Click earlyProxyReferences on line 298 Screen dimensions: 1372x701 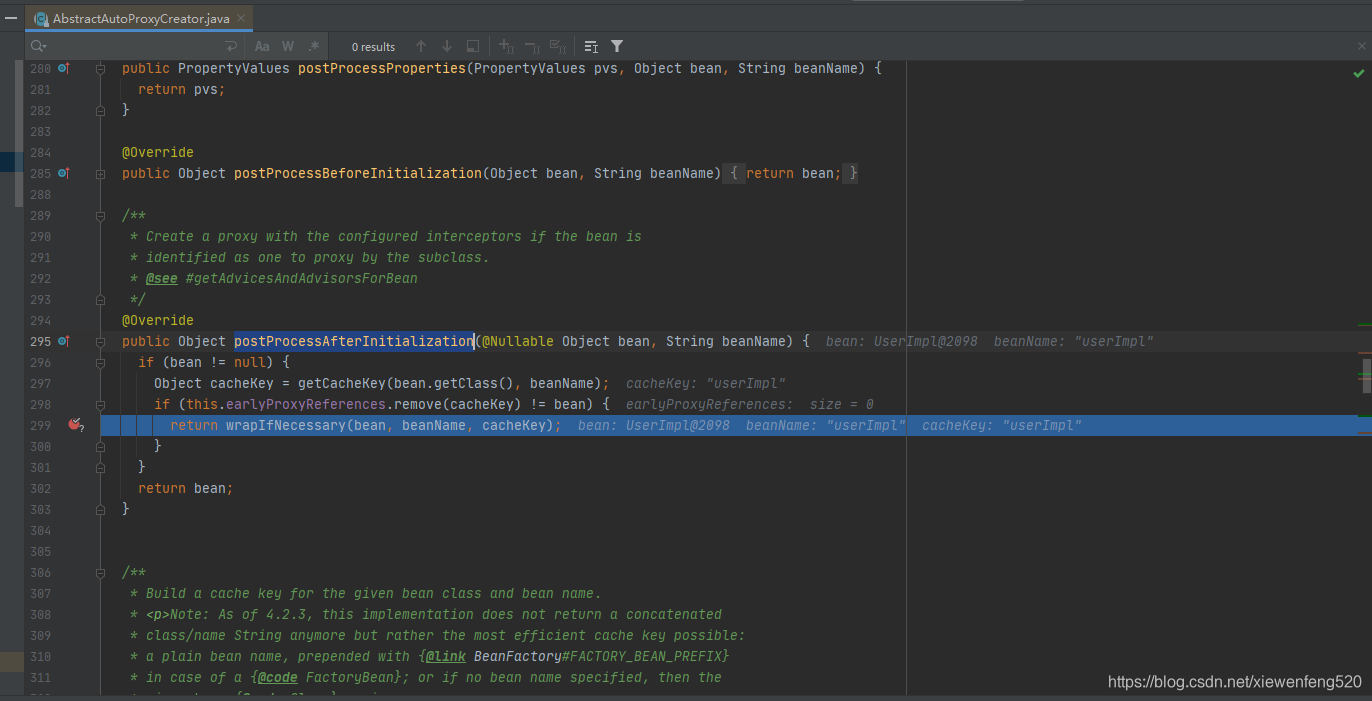(298, 404)
